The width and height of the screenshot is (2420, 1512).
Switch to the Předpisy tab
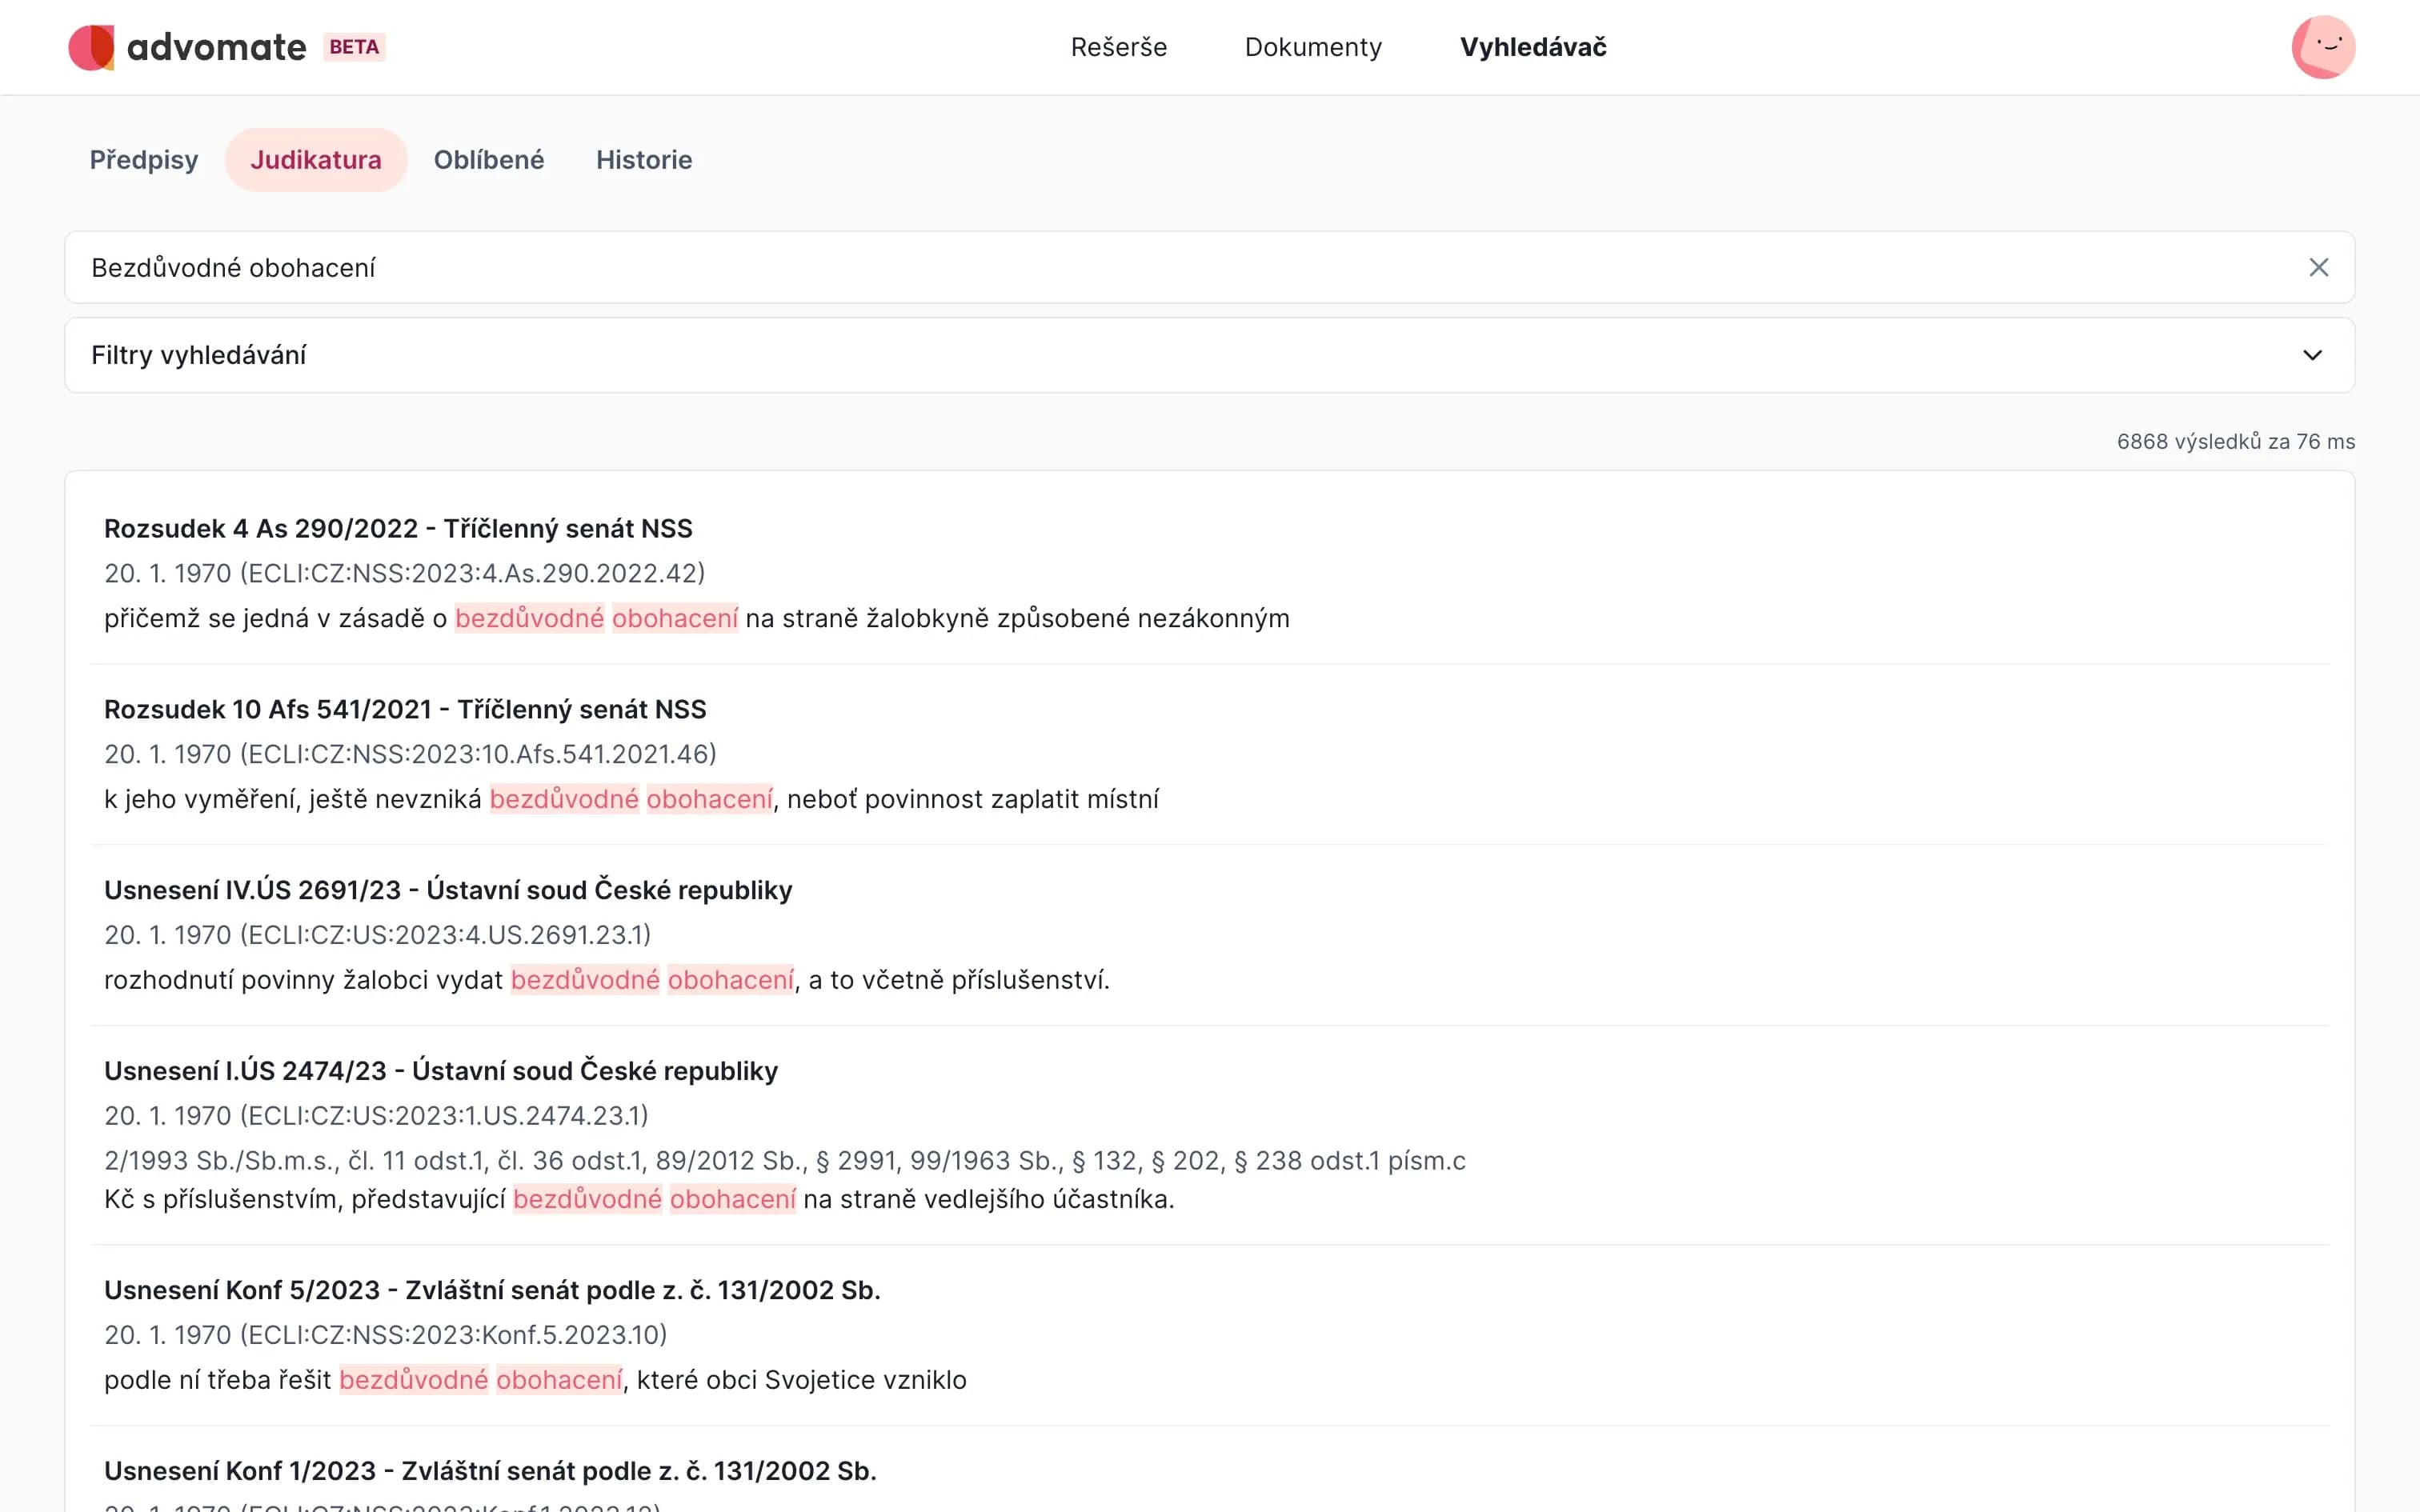click(x=144, y=160)
